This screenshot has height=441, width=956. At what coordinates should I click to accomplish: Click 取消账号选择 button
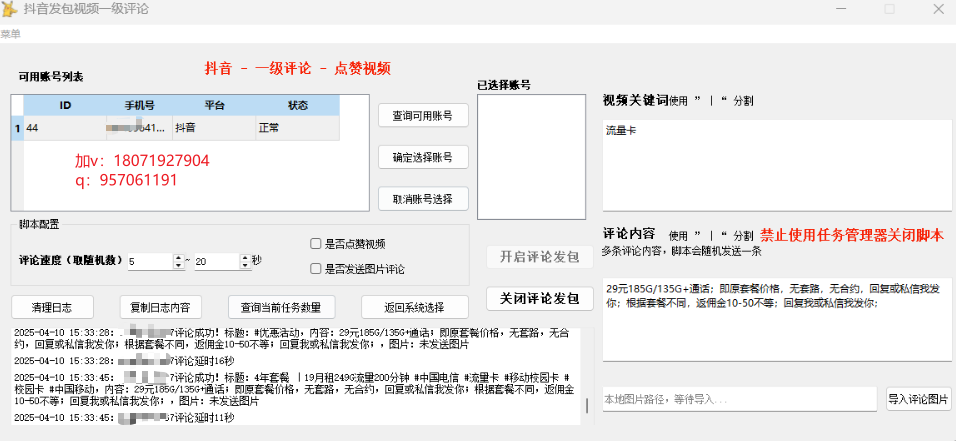tap(423, 198)
